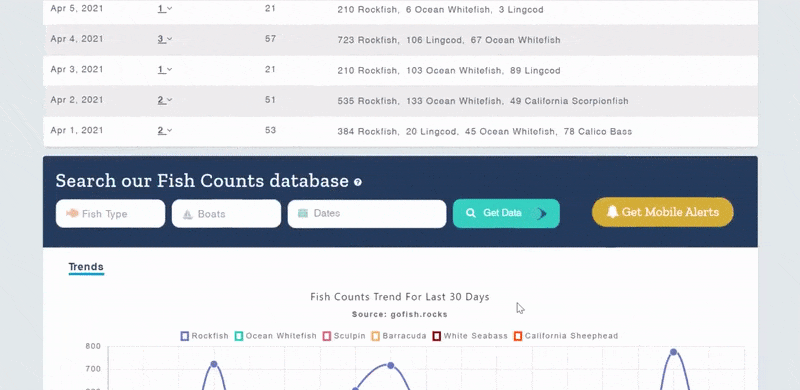Click the 'Fish Counts Trend For Last 30 Days' title
The height and width of the screenshot is (390, 800).
click(399, 297)
